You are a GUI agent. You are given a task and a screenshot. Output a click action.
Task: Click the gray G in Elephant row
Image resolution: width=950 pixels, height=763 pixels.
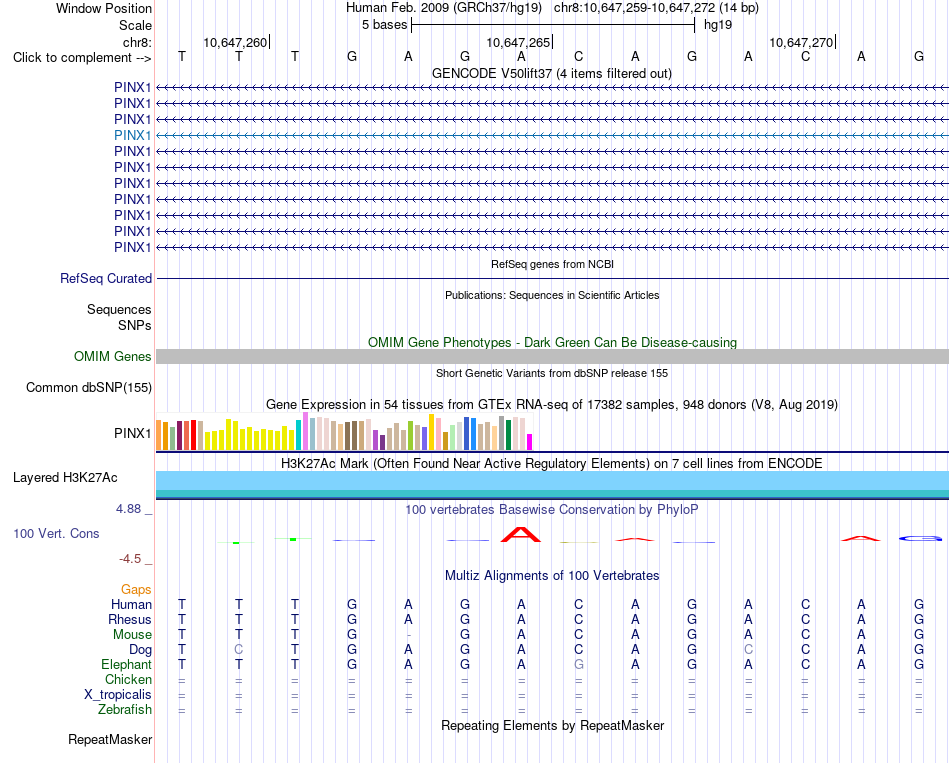[x=579, y=664]
